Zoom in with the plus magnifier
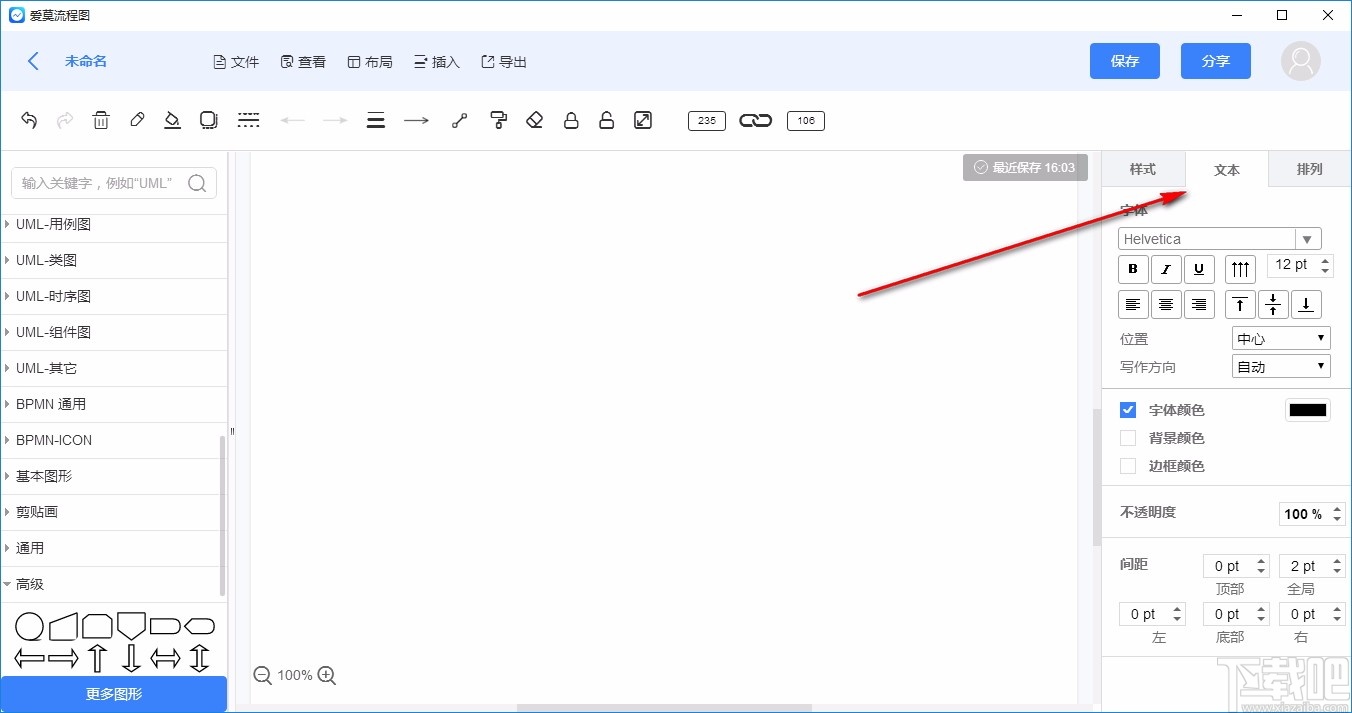The image size is (1352, 713). (x=326, y=676)
